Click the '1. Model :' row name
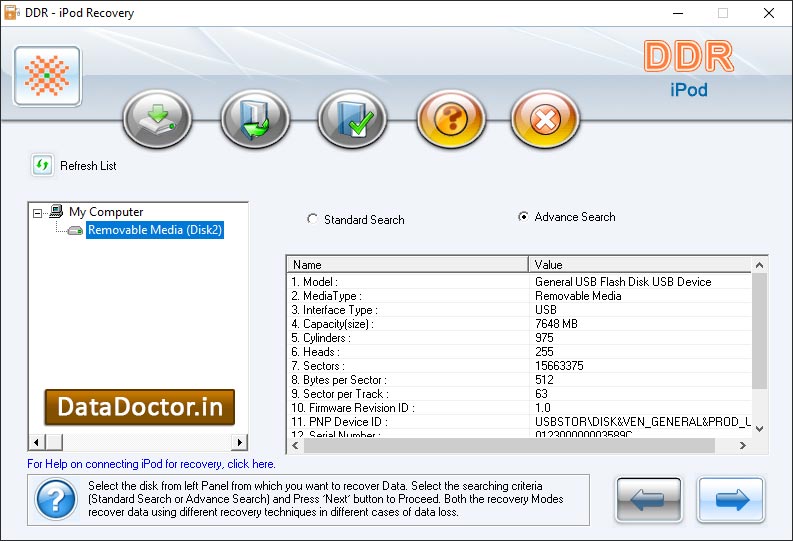The height and width of the screenshot is (541, 793). pos(315,282)
